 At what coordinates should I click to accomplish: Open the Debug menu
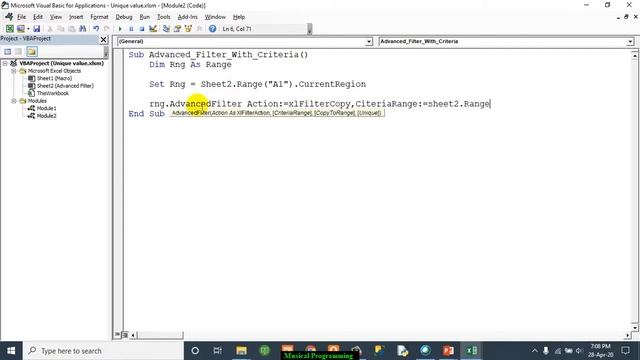(124, 17)
